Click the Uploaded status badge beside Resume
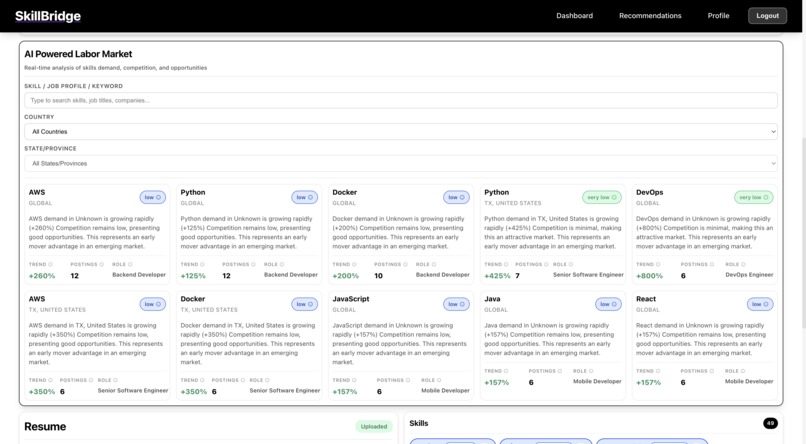The height and width of the screenshot is (444, 806). tap(374, 427)
